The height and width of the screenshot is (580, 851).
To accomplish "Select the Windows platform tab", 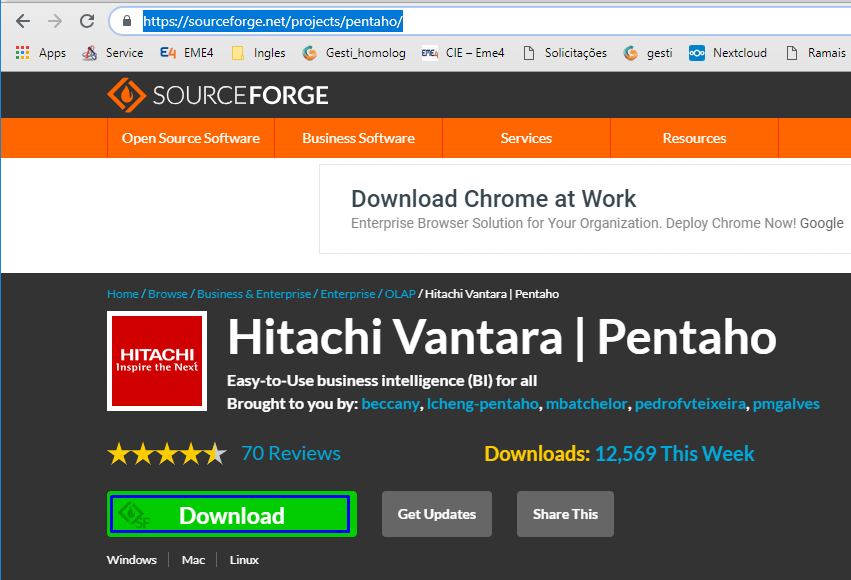I will point(132,560).
